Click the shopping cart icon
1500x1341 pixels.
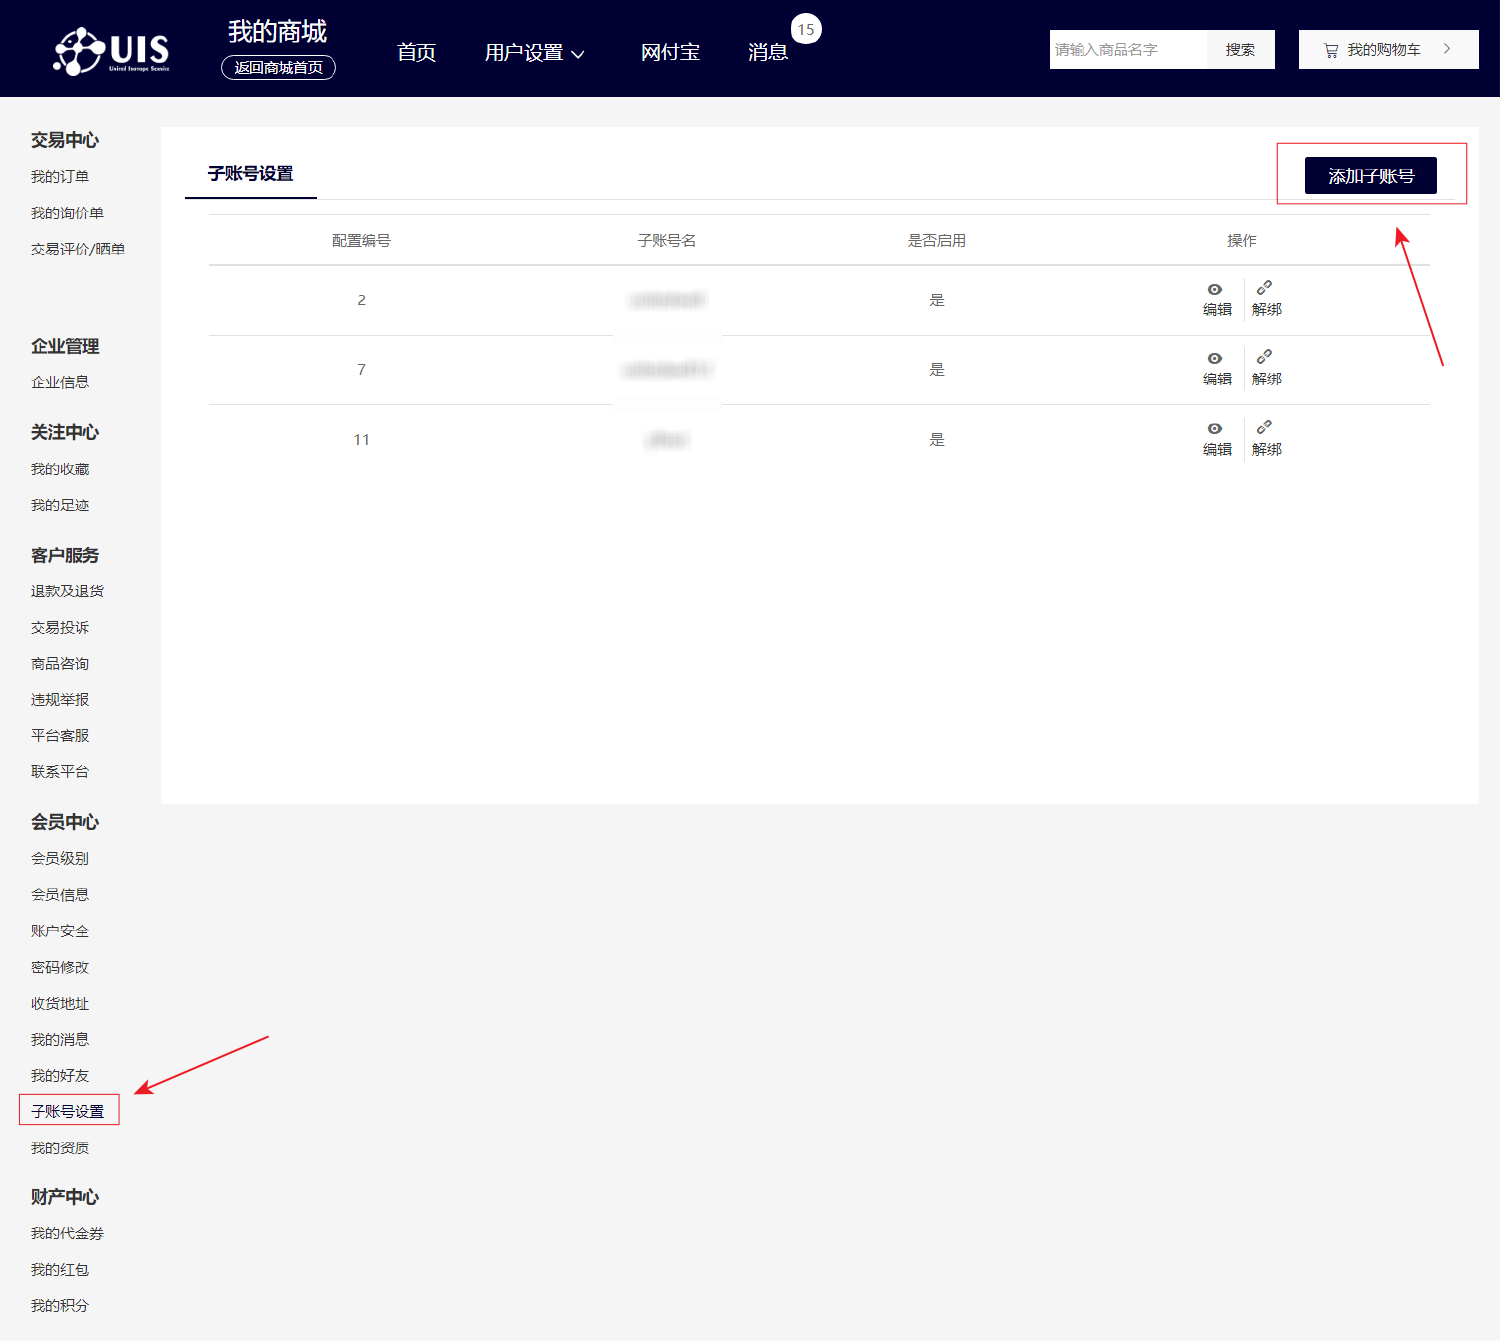pos(1331,50)
